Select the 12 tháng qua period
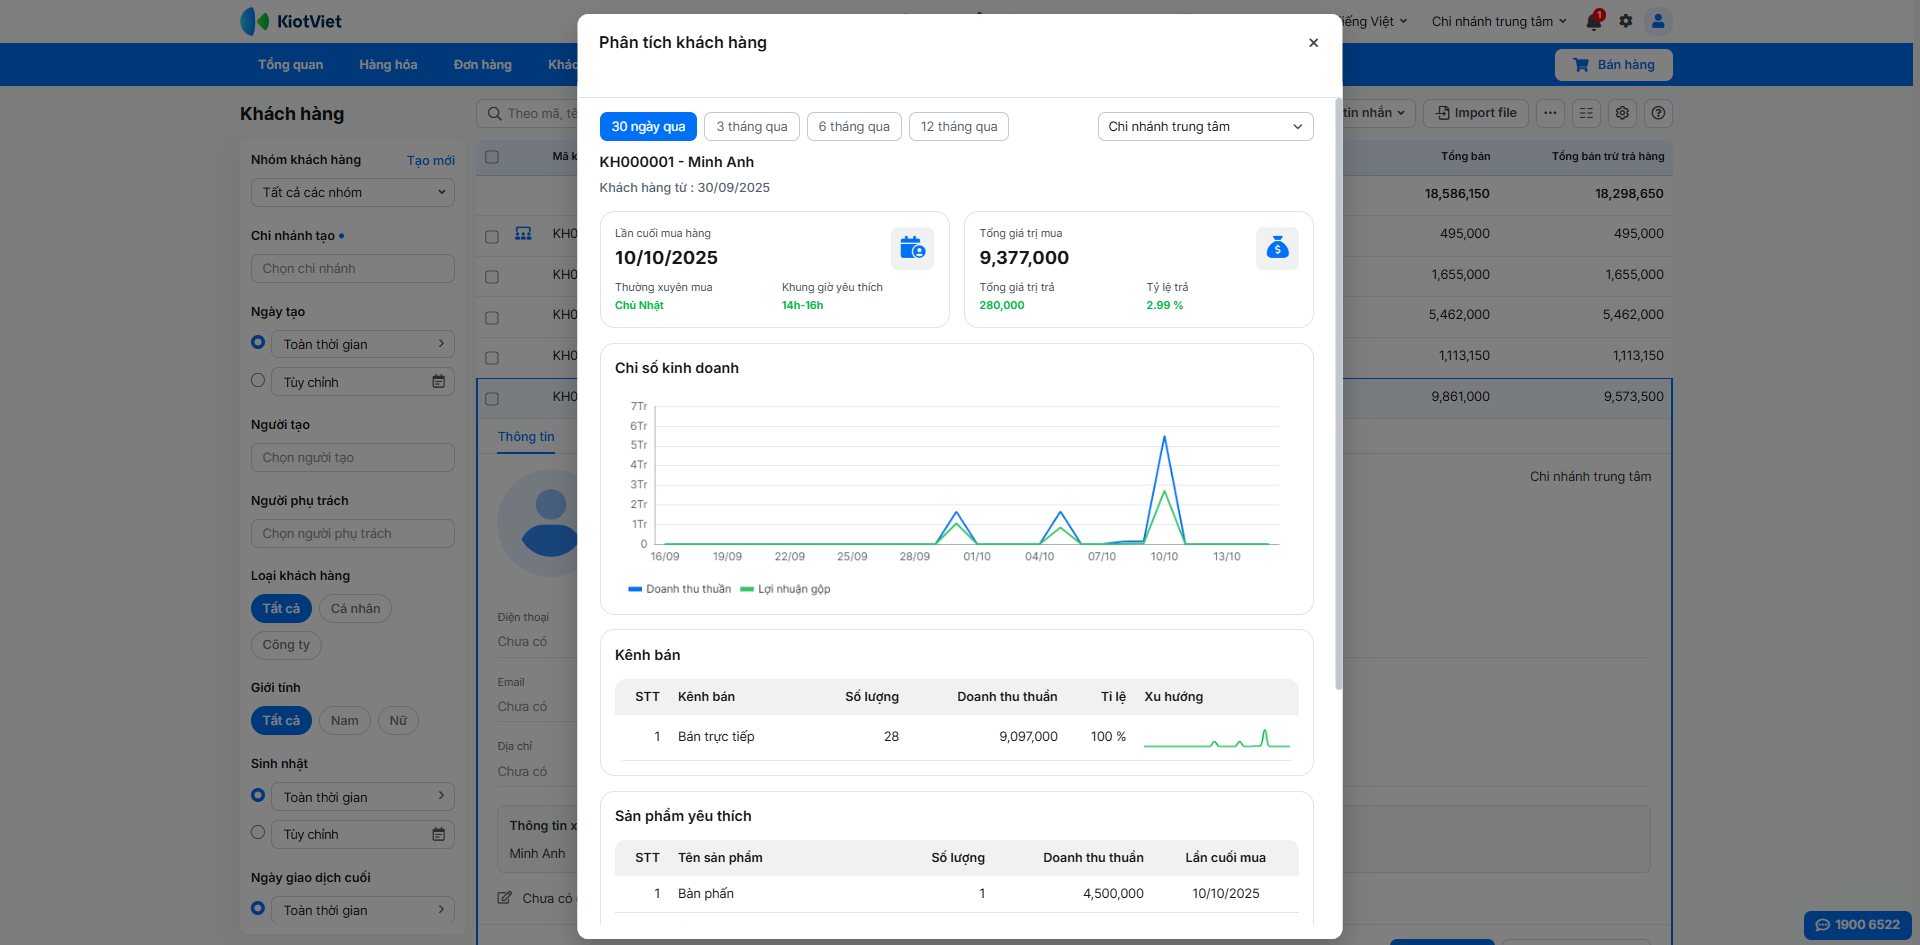Screen dimensions: 1920x945 (x=958, y=127)
